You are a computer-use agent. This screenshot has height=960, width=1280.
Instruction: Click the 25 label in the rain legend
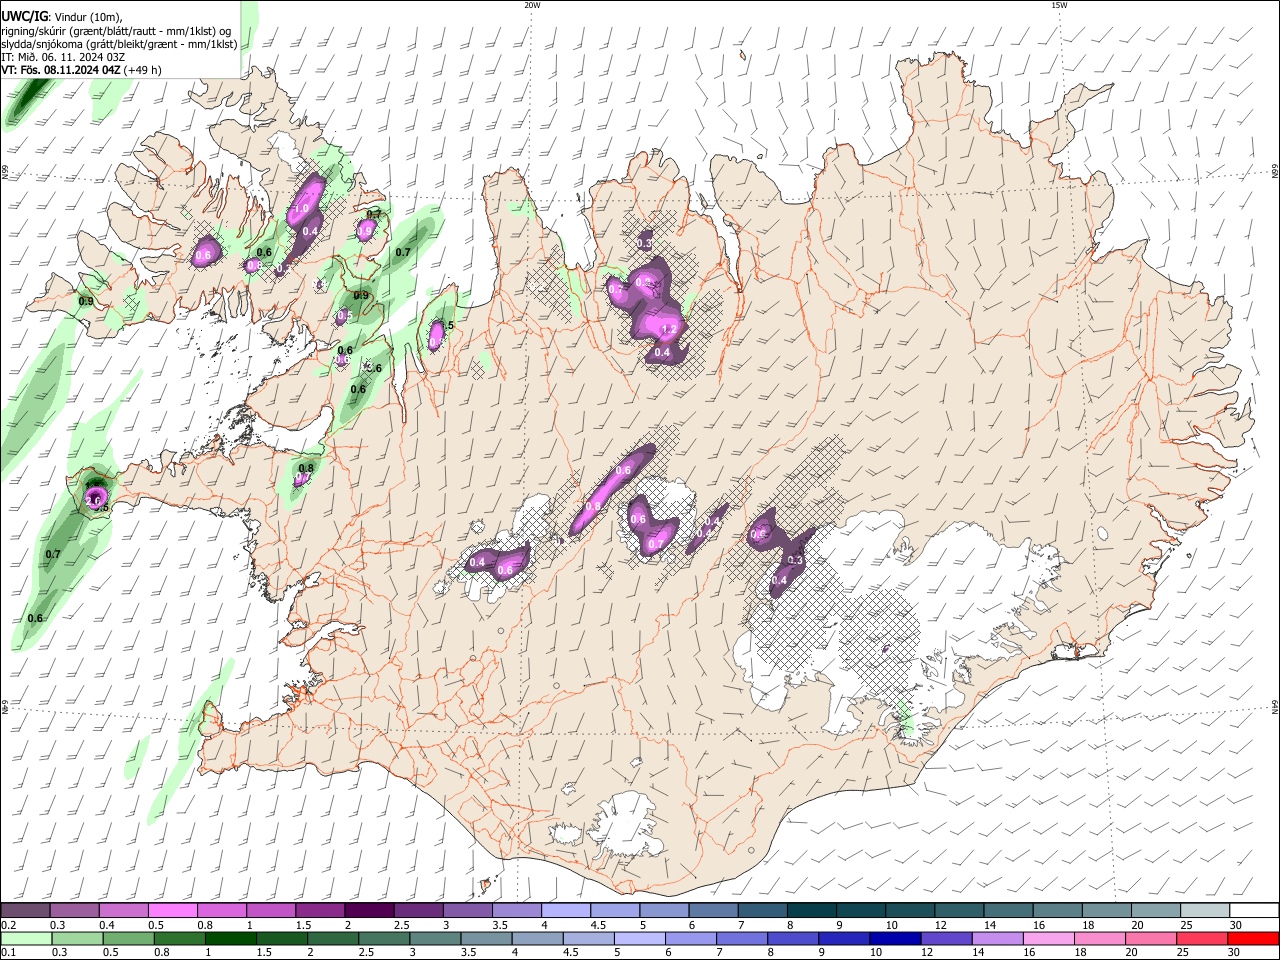(1182, 953)
